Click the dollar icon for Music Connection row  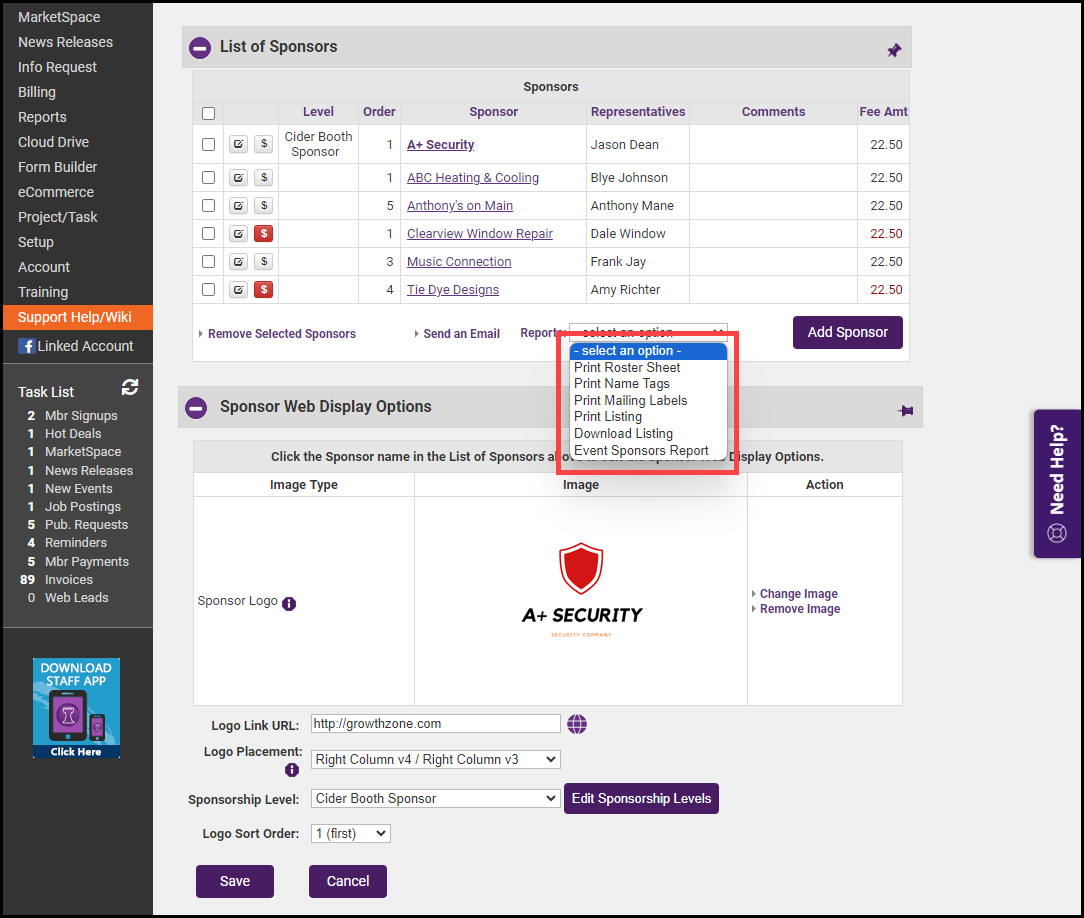pos(263,262)
